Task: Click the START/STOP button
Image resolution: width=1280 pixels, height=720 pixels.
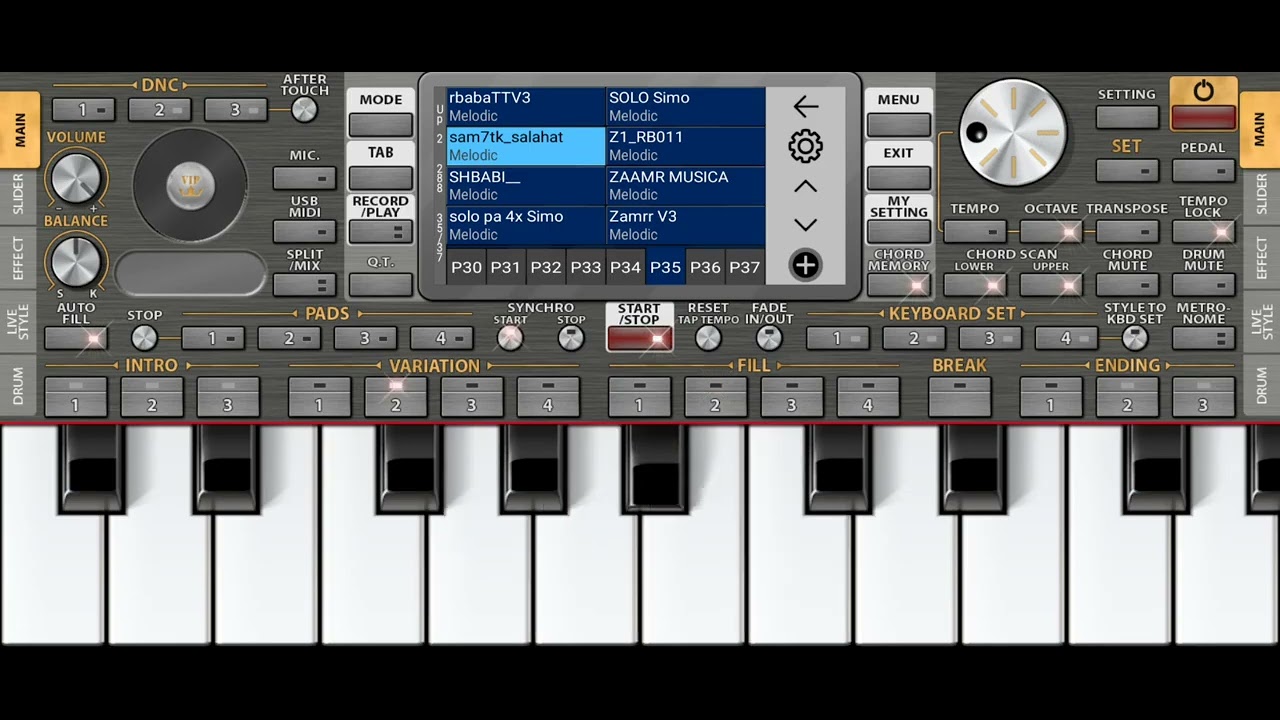Action: tap(639, 327)
